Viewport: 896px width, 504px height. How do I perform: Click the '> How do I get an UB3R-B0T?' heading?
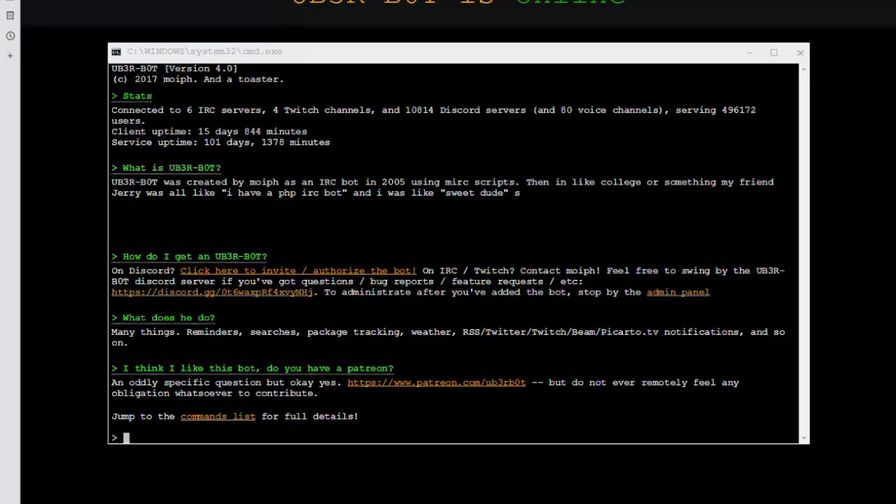[189, 257]
